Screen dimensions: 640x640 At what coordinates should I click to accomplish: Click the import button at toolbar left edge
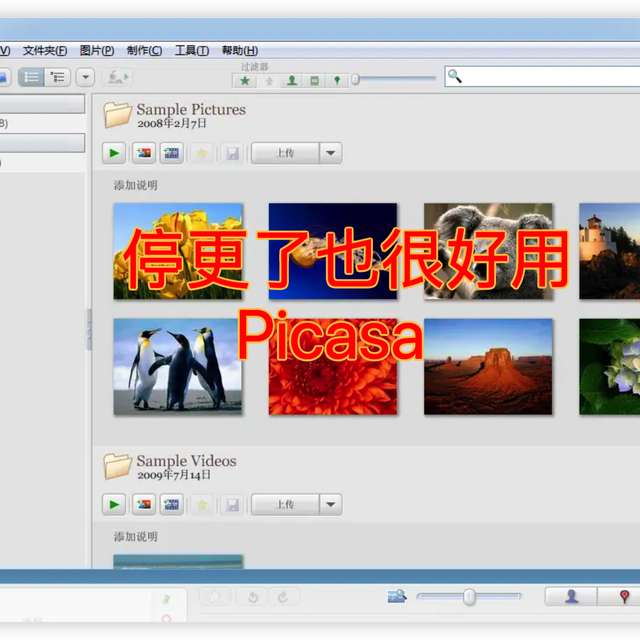click(x=4, y=77)
